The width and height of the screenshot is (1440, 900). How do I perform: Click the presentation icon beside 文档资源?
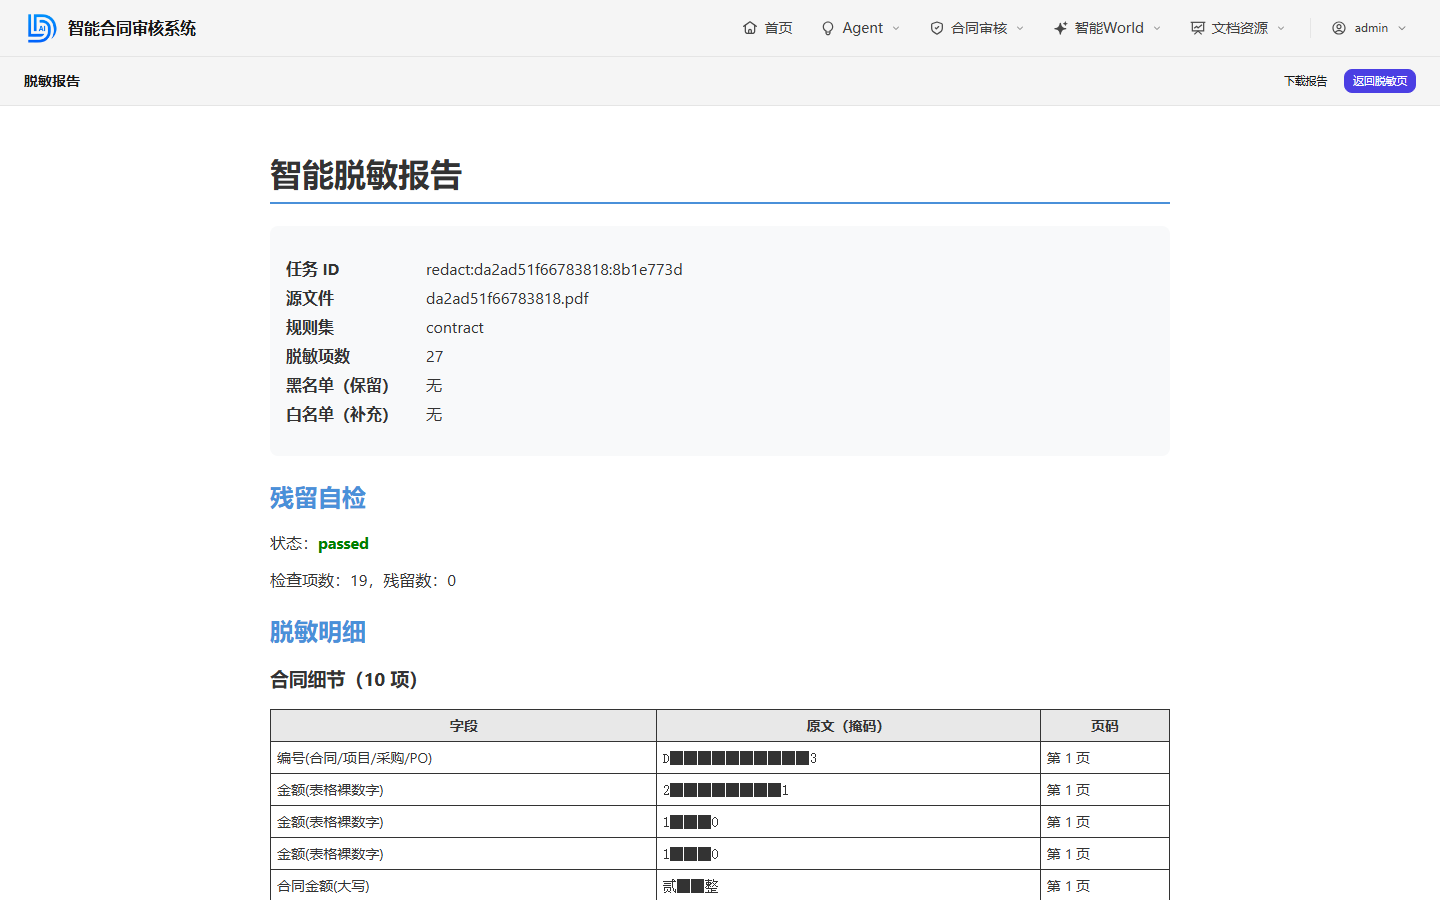pos(1198,28)
